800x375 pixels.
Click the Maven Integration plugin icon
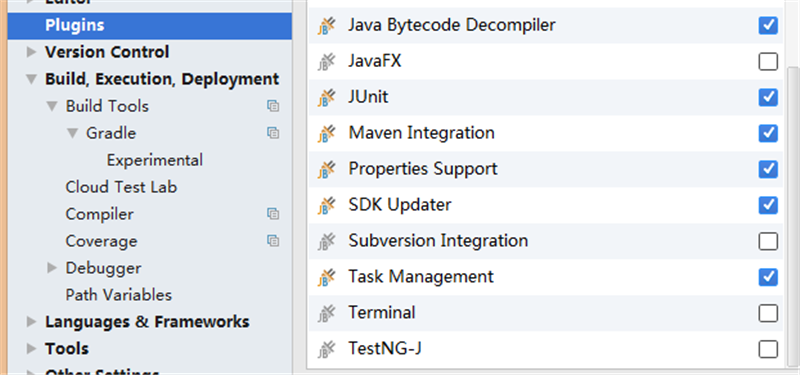coord(326,133)
